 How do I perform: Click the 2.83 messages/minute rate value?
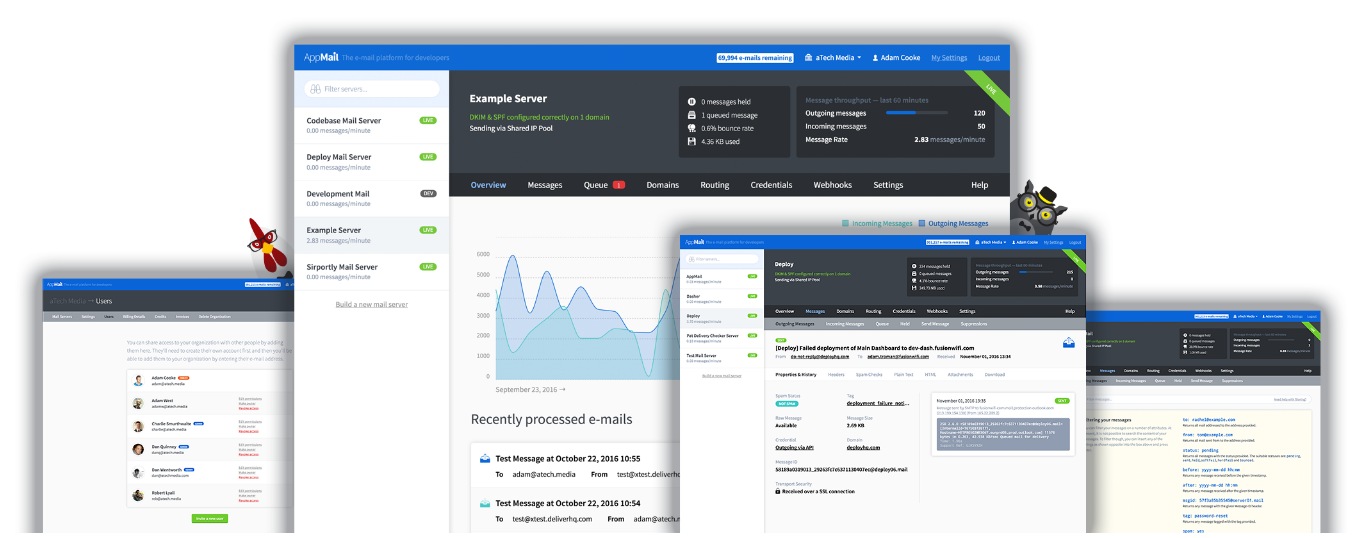click(949, 140)
